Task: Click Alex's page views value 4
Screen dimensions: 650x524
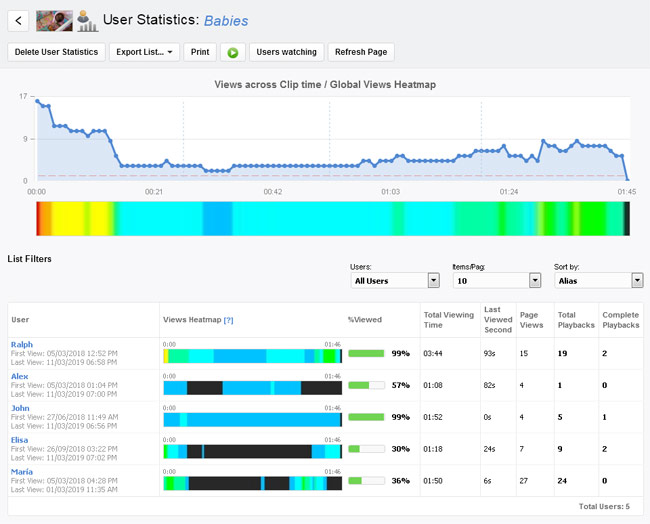Action: [x=521, y=386]
